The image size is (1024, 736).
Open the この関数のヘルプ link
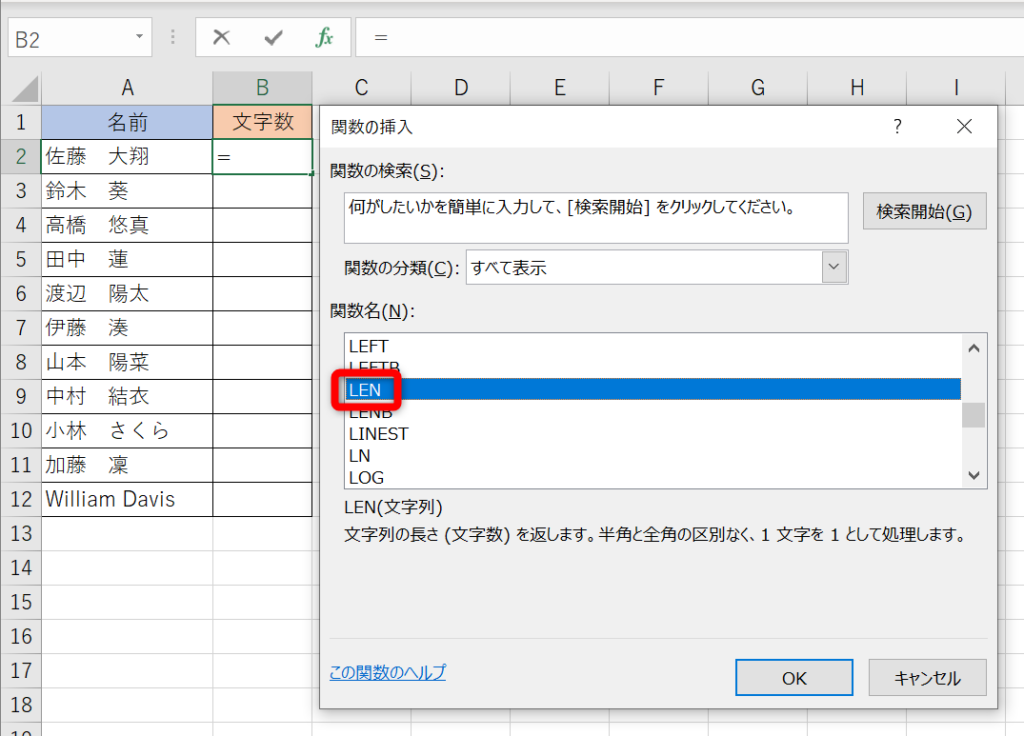pyautogui.click(x=387, y=672)
